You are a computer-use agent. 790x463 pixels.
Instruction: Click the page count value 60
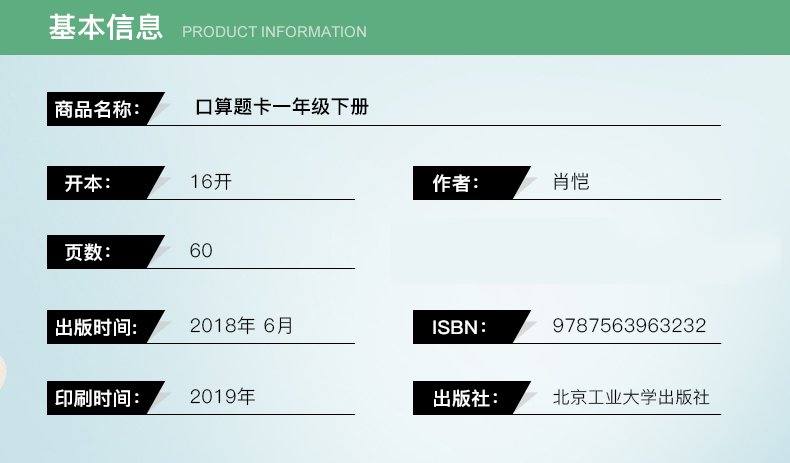tap(201, 251)
